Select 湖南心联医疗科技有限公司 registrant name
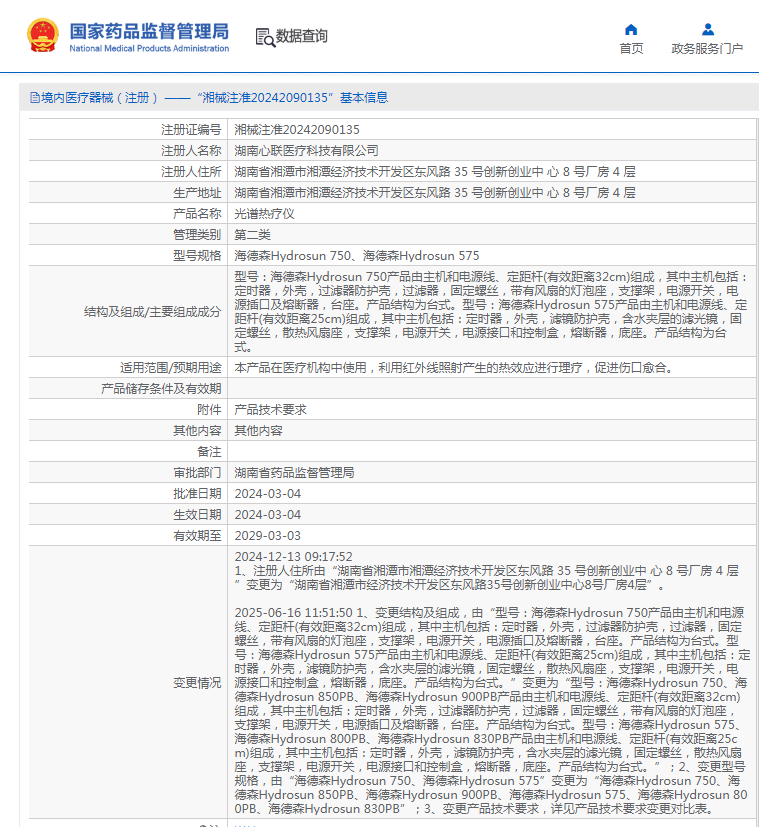This screenshot has width=759, height=827. 306,151
